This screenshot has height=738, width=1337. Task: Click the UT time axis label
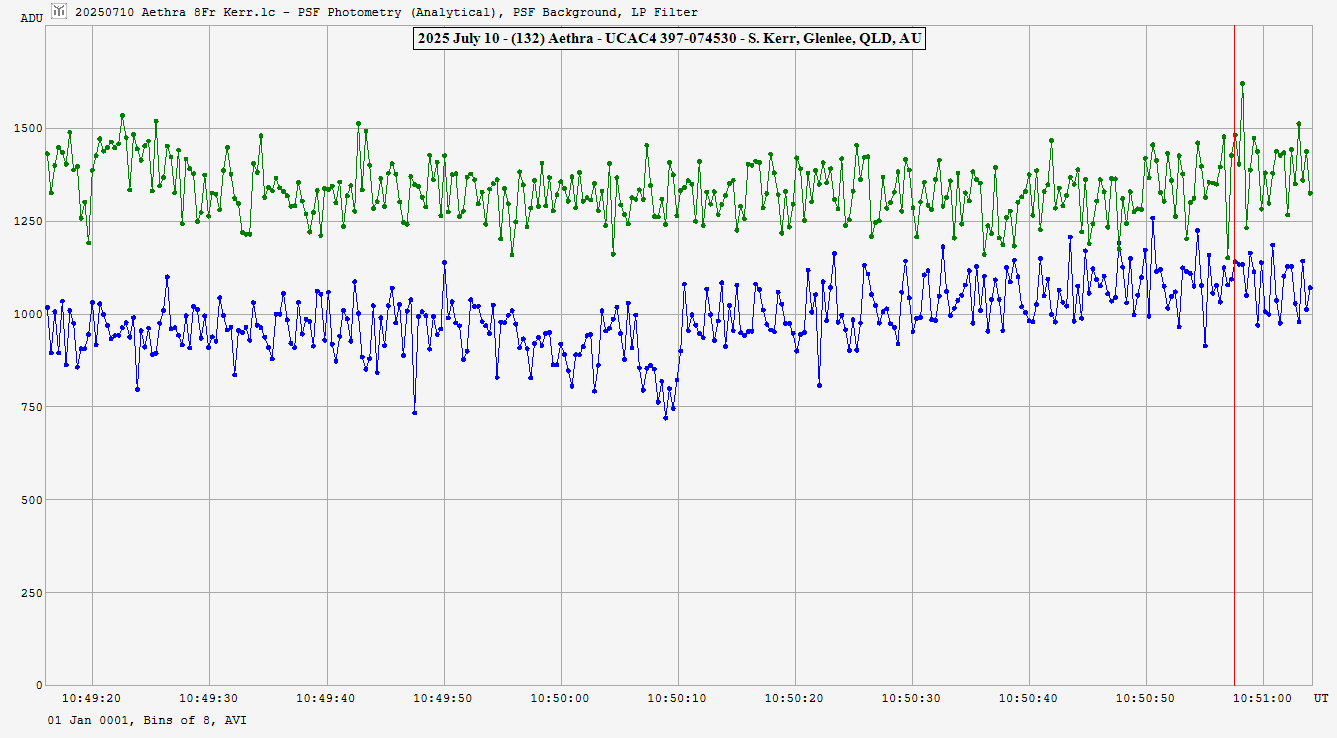coord(1320,698)
